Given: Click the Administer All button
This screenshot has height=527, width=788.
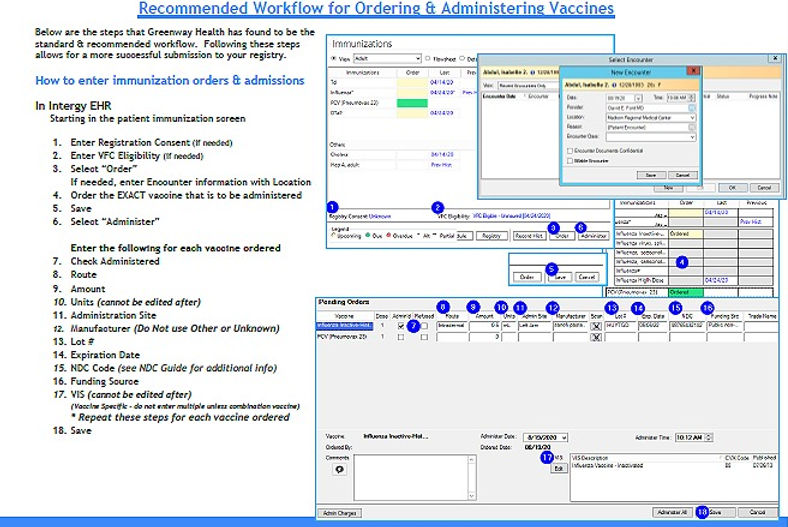Looking at the screenshot, I should (x=671, y=512).
